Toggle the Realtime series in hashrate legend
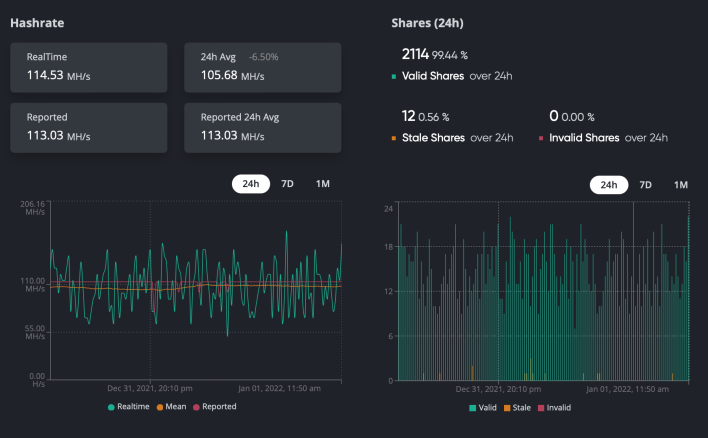Screen dimensions: 708x438 (129, 407)
